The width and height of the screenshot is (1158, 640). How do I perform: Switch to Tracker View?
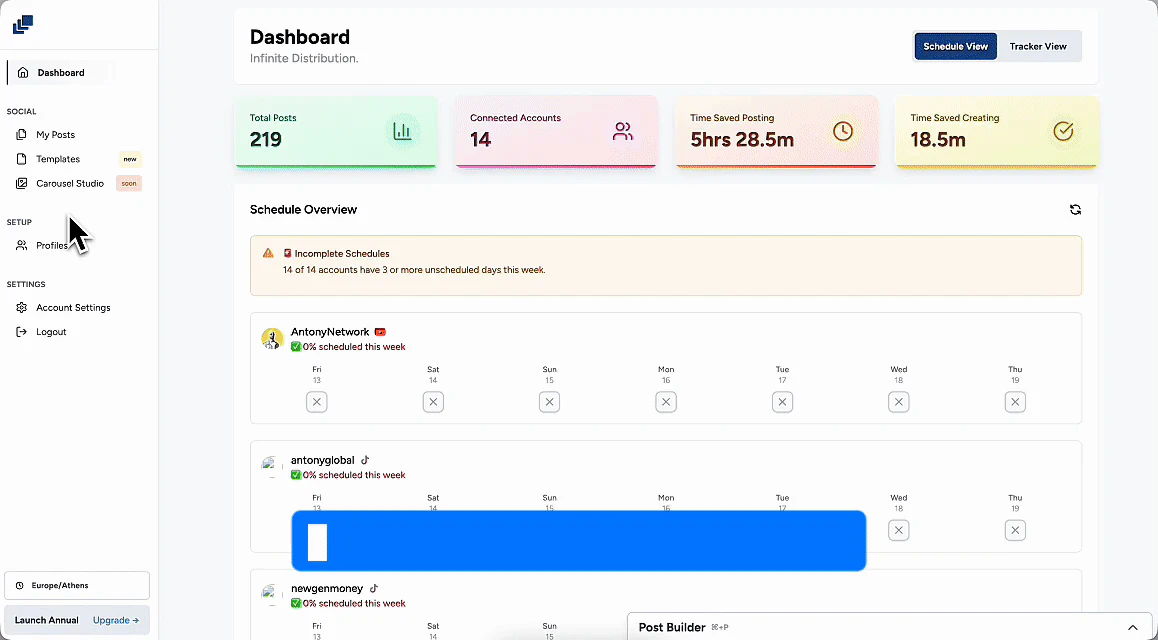1039,46
